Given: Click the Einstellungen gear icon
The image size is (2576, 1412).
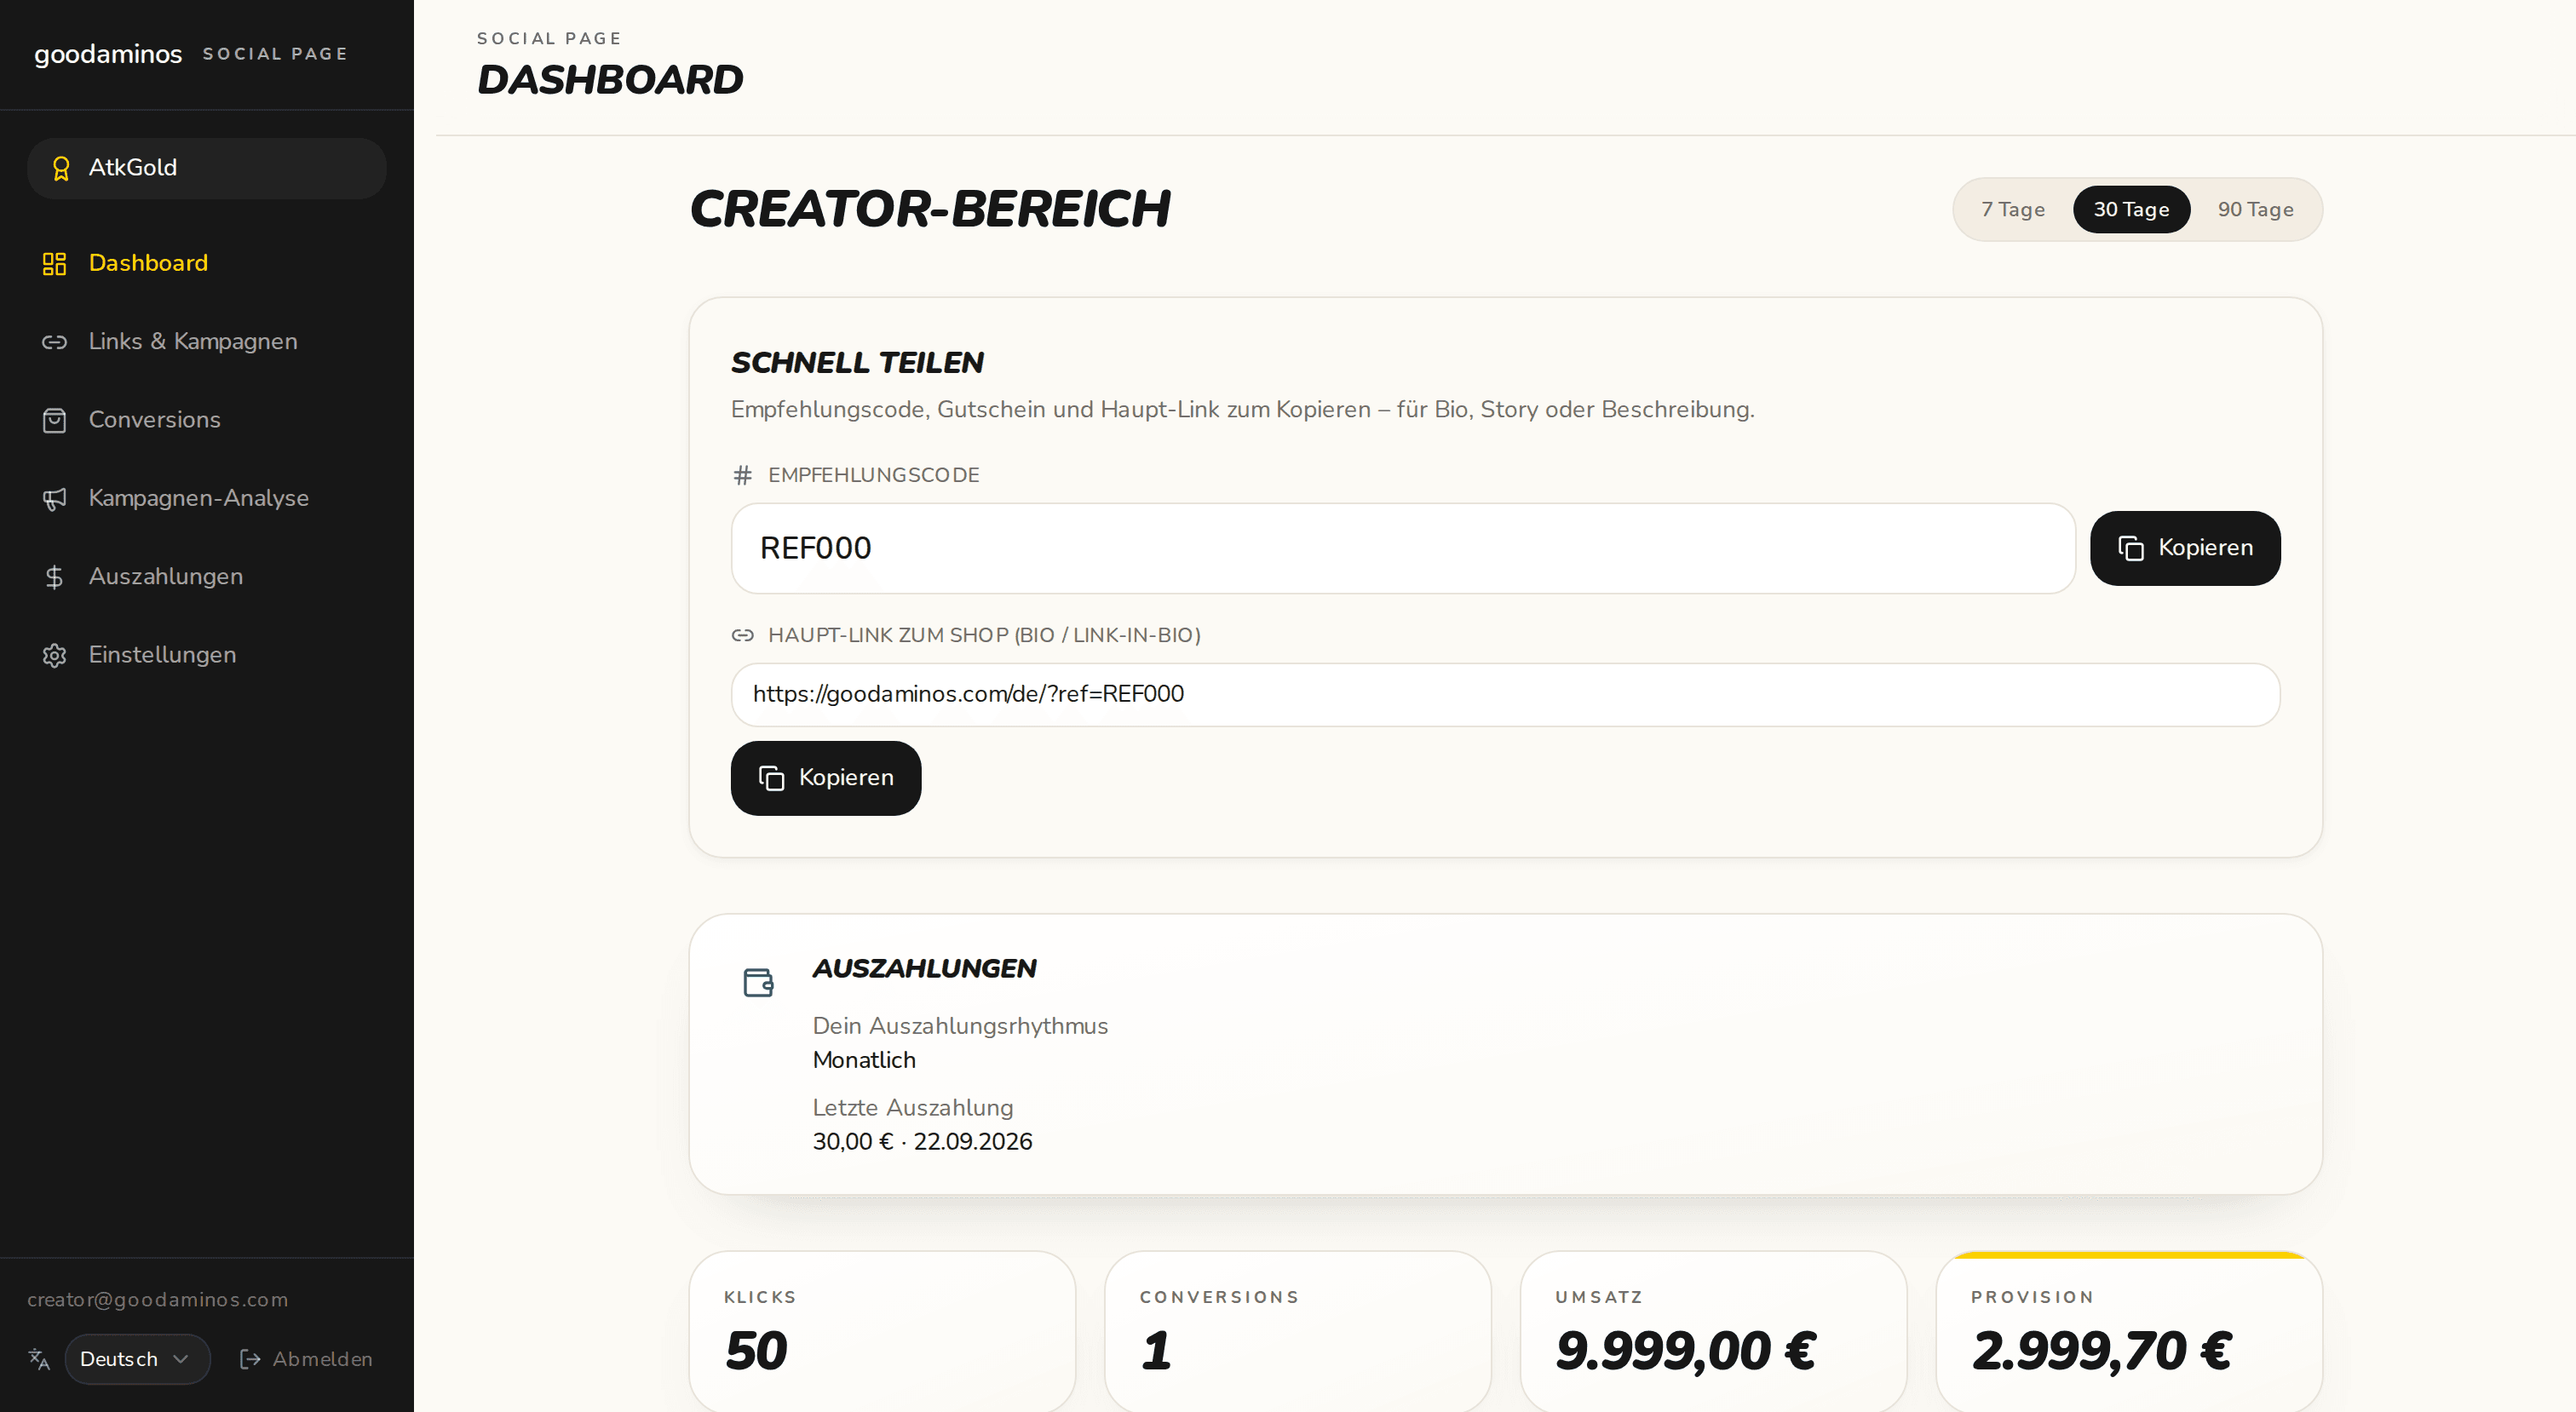Looking at the screenshot, I should [54, 655].
